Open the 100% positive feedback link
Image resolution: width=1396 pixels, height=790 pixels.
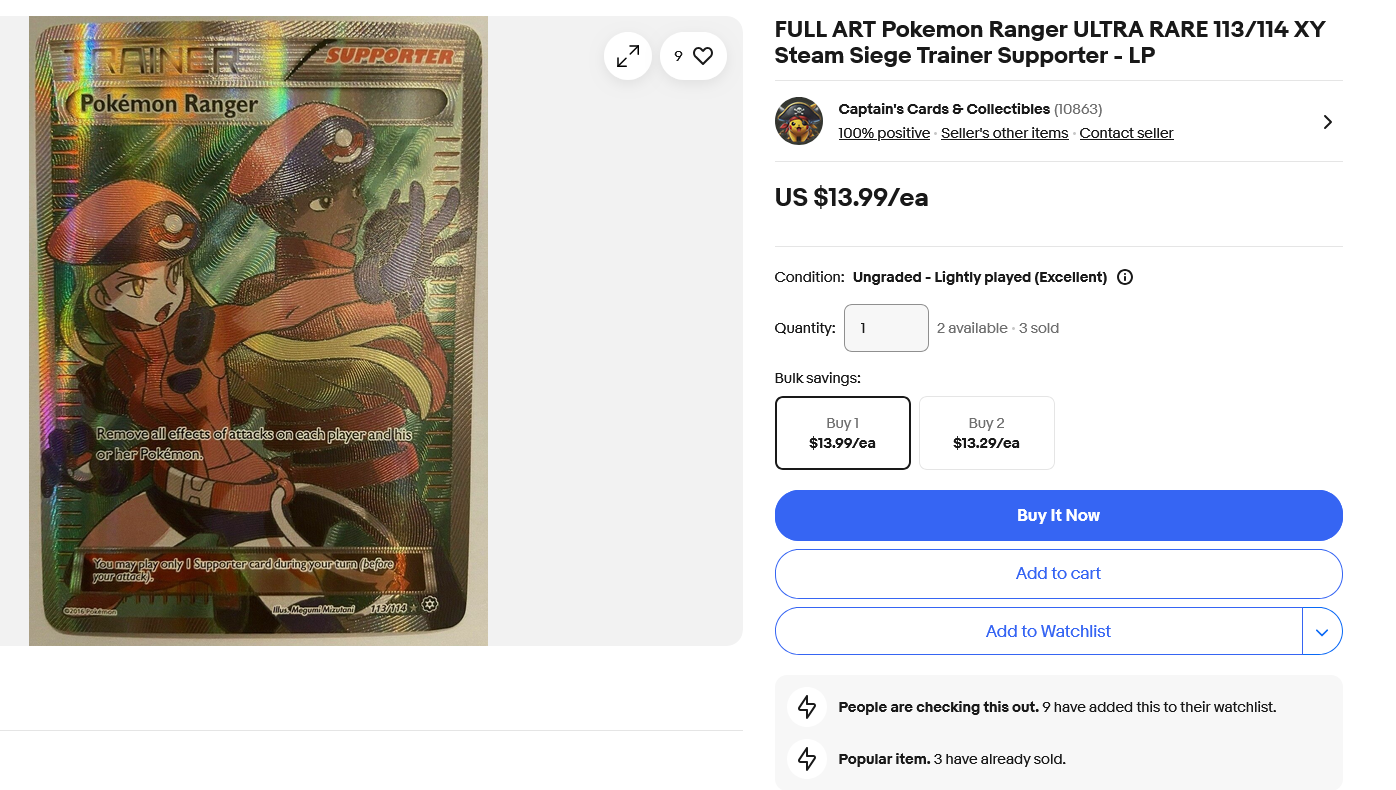click(884, 133)
